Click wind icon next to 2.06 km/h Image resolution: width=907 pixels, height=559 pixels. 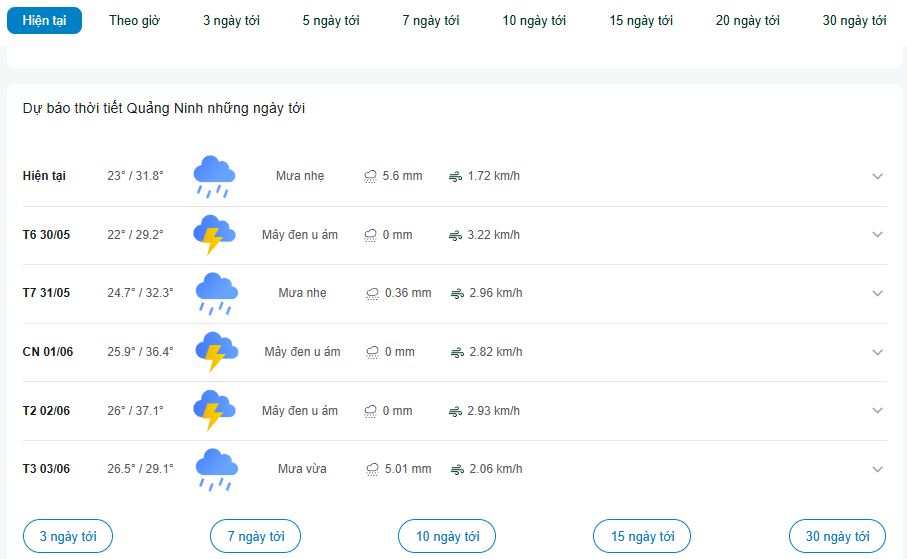458,470
